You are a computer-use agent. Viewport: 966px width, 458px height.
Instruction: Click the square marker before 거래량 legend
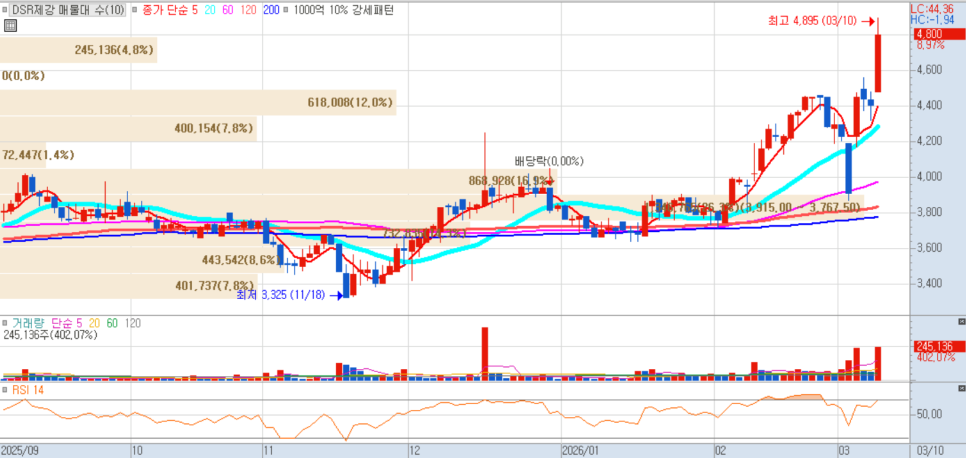pyautogui.click(x=5, y=323)
